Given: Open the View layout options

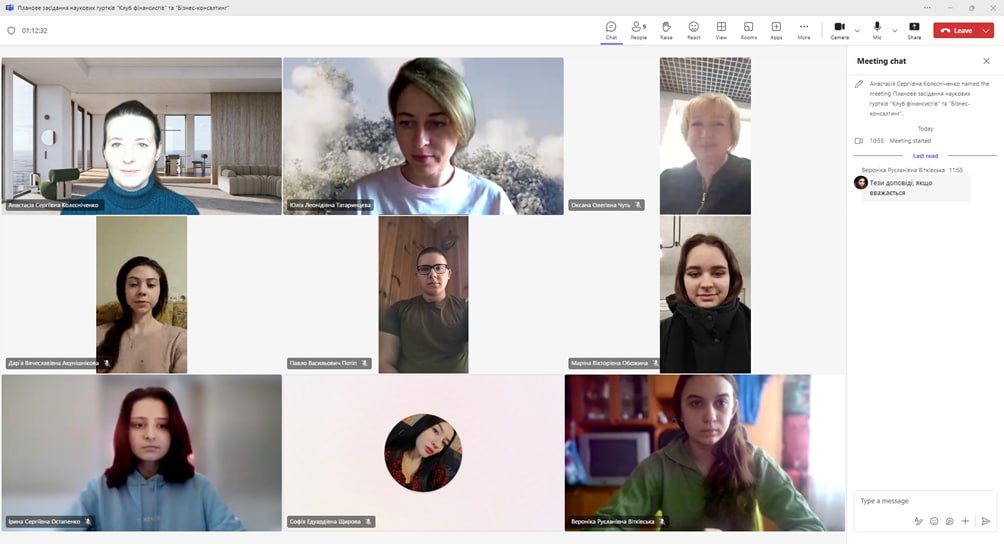Looking at the screenshot, I should [x=721, y=30].
